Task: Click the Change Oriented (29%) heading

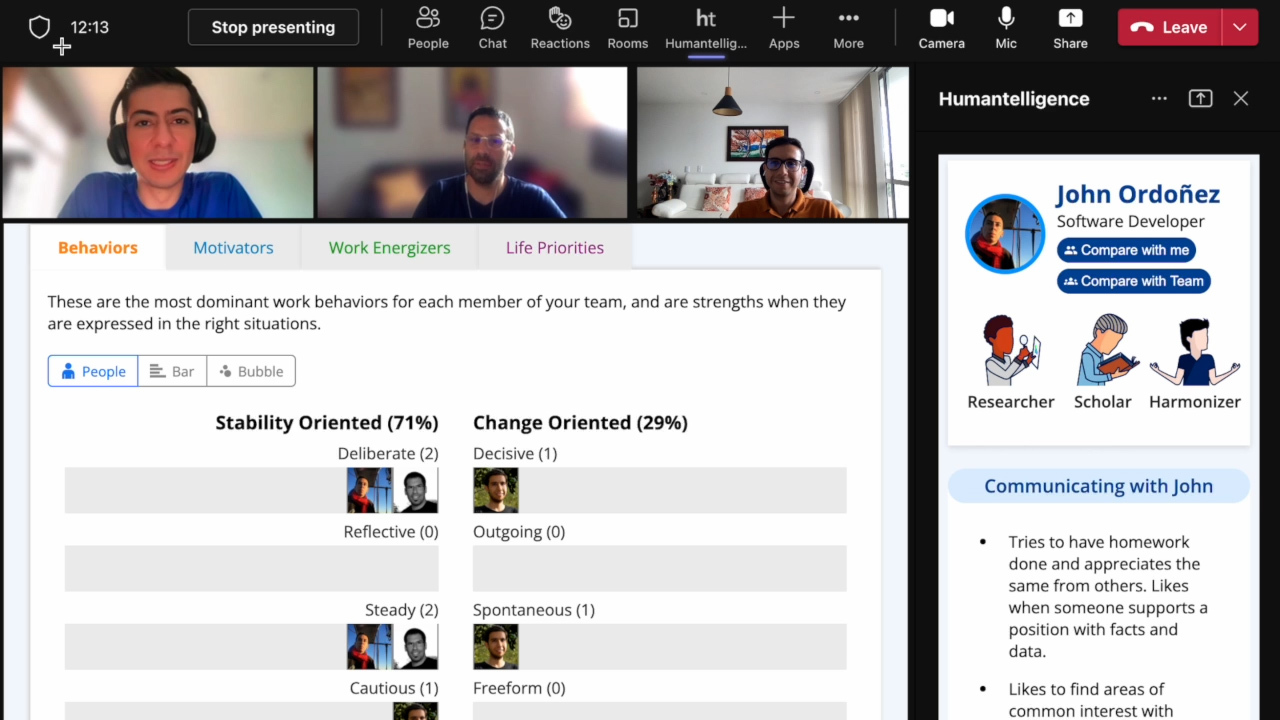Action: click(x=580, y=422)
